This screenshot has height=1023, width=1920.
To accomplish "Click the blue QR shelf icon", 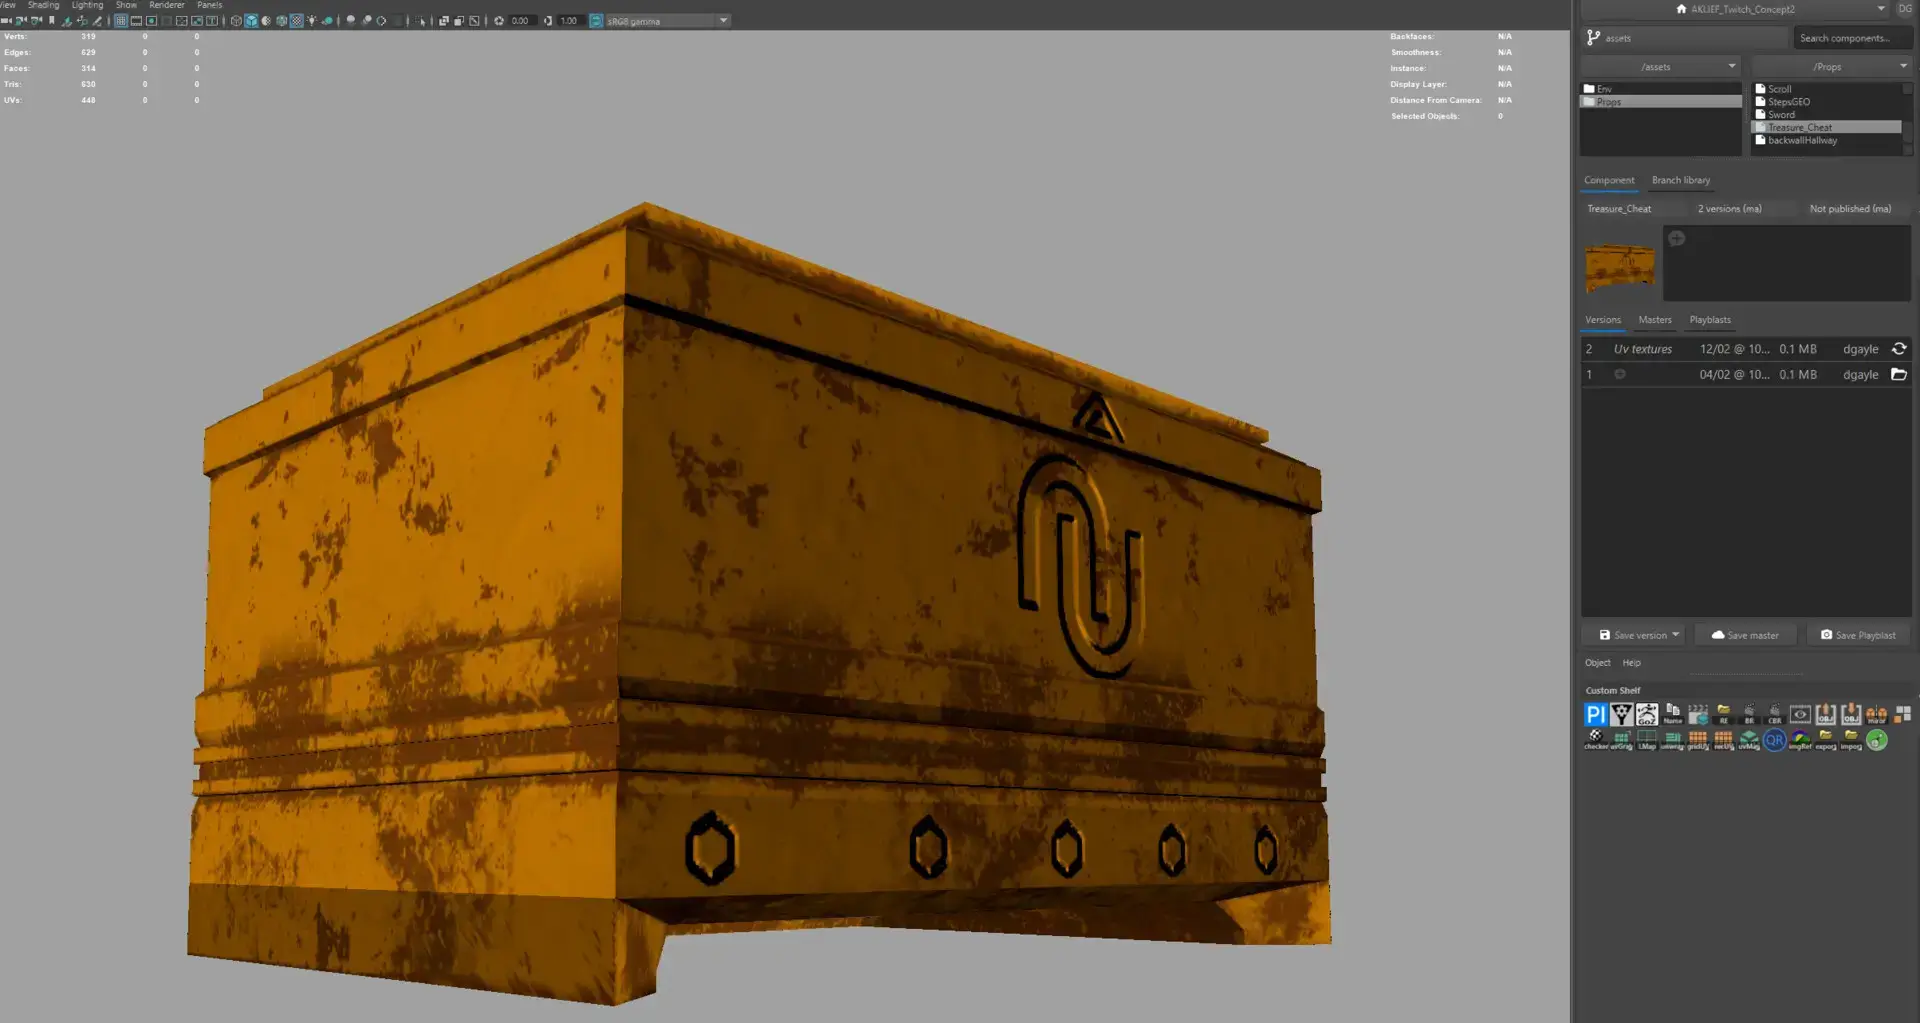I will [x=1774, y=740].
